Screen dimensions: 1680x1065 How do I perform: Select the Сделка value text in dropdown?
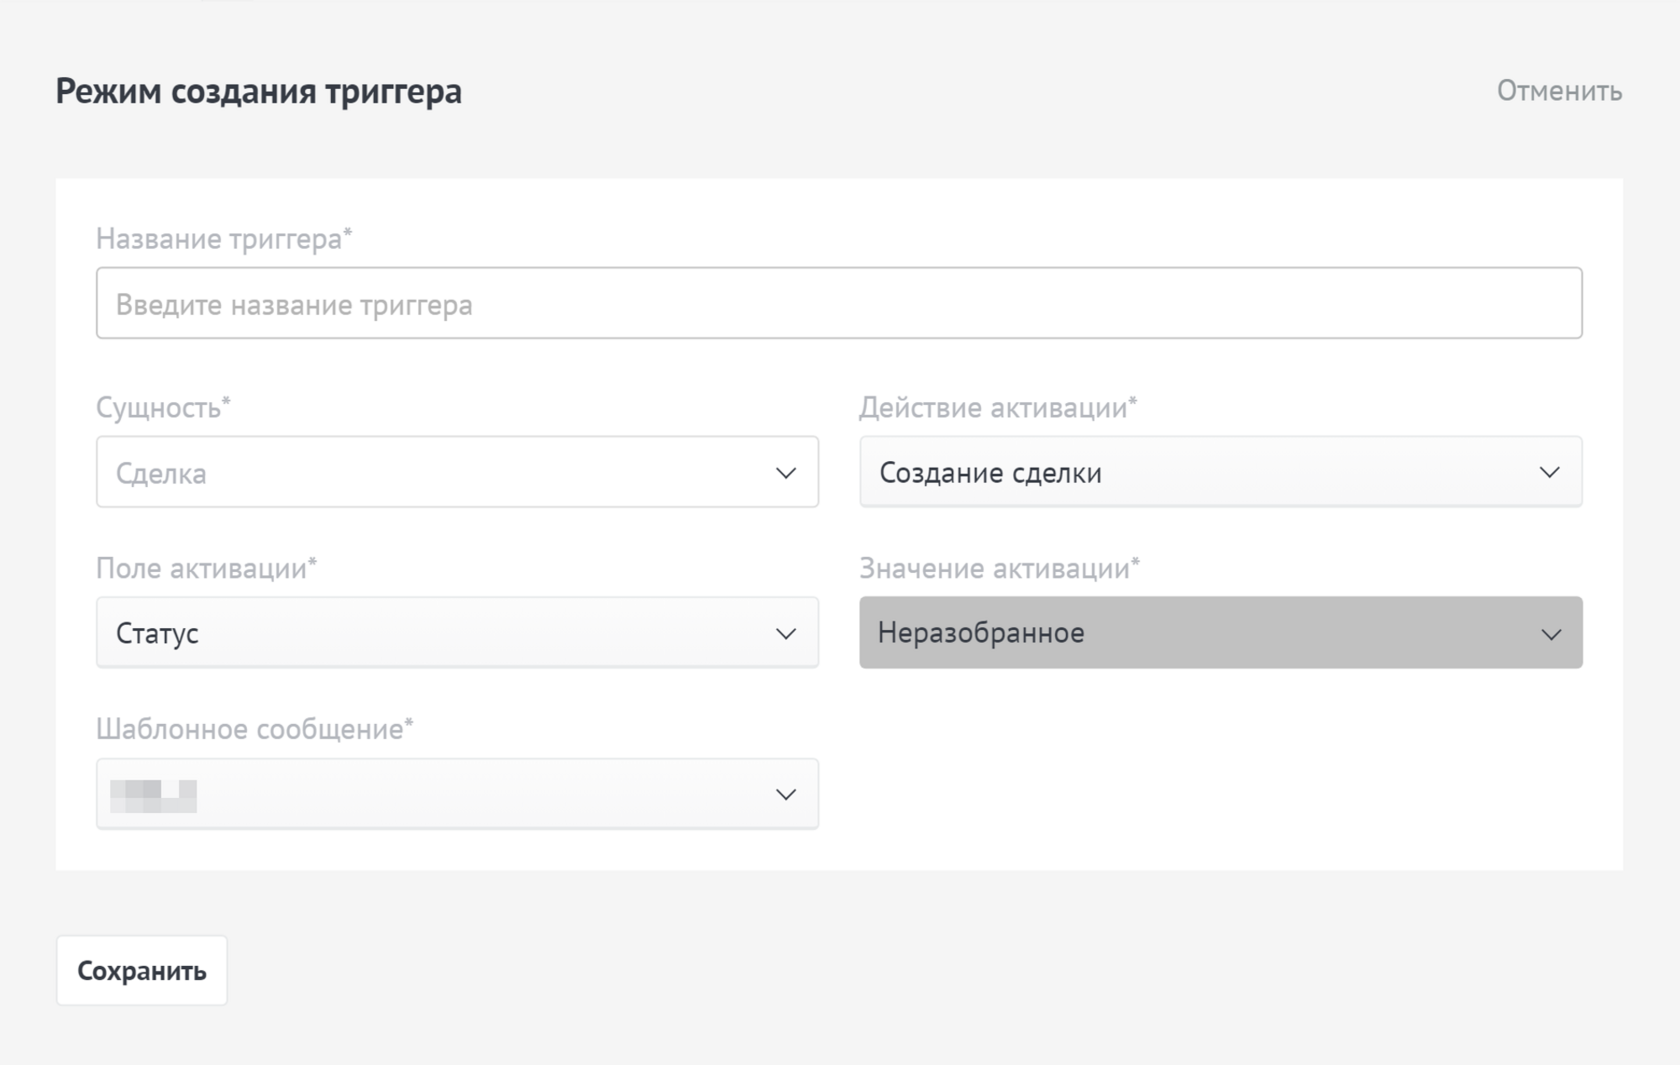coord(161,473)
